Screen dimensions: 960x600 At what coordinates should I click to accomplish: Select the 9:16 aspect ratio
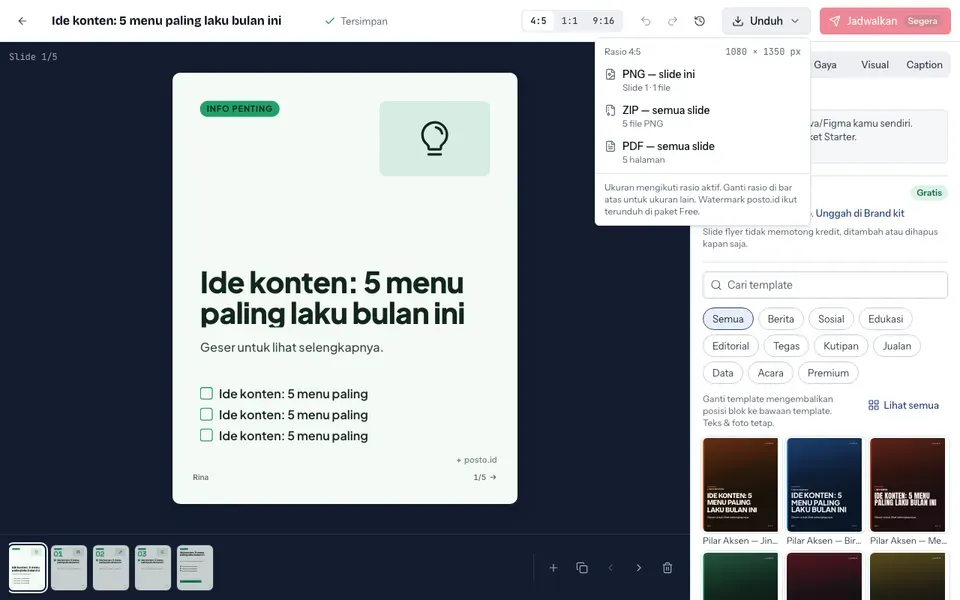click(603, 21)
